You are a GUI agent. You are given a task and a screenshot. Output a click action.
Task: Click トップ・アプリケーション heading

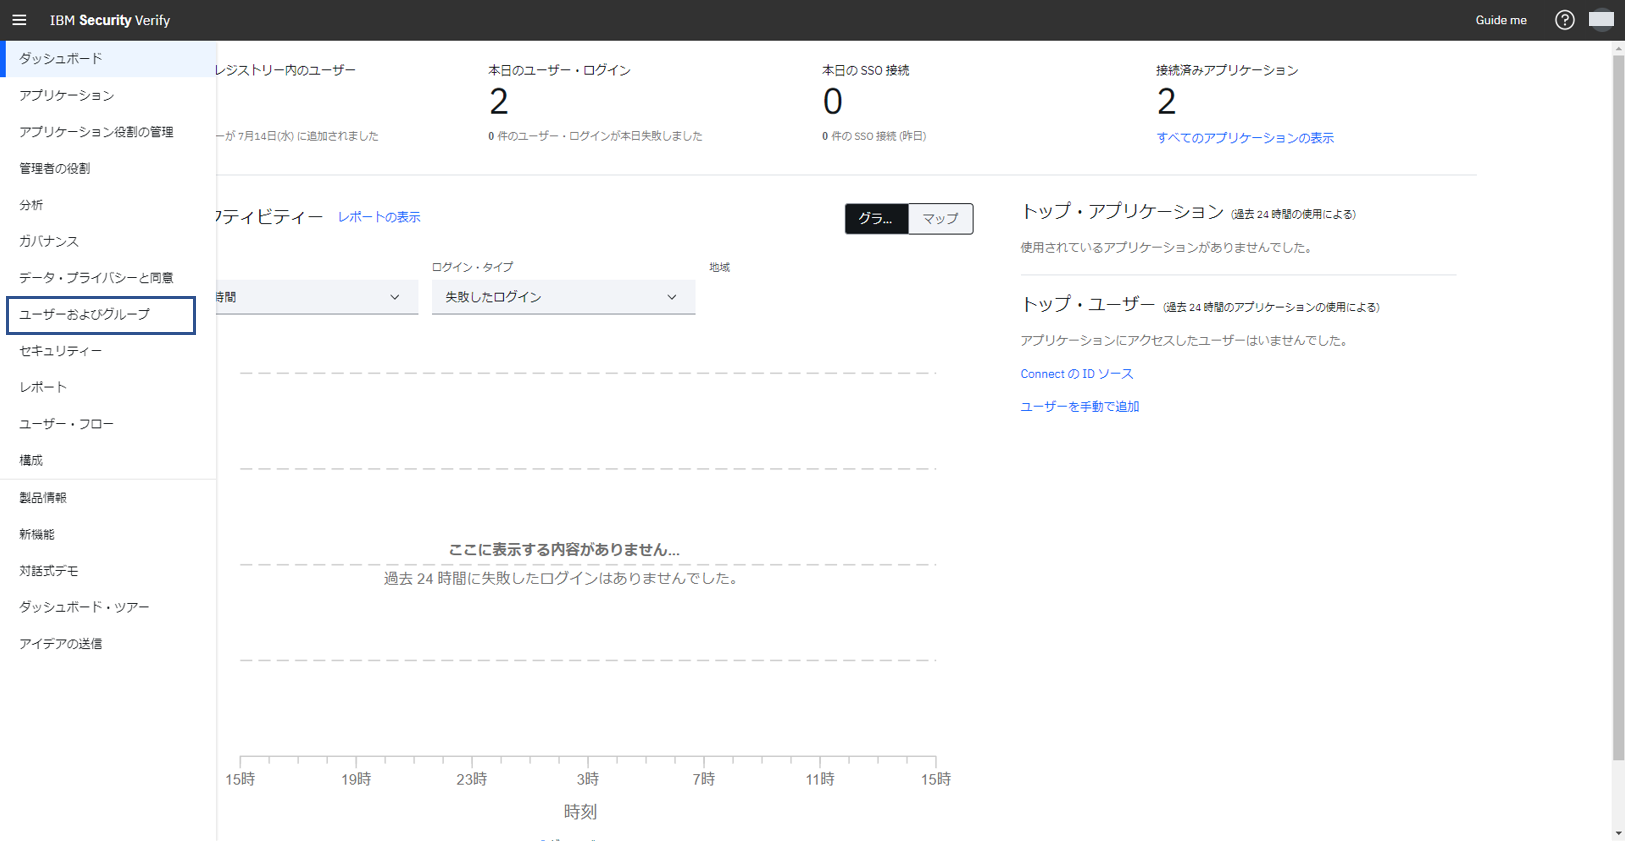1122,212
